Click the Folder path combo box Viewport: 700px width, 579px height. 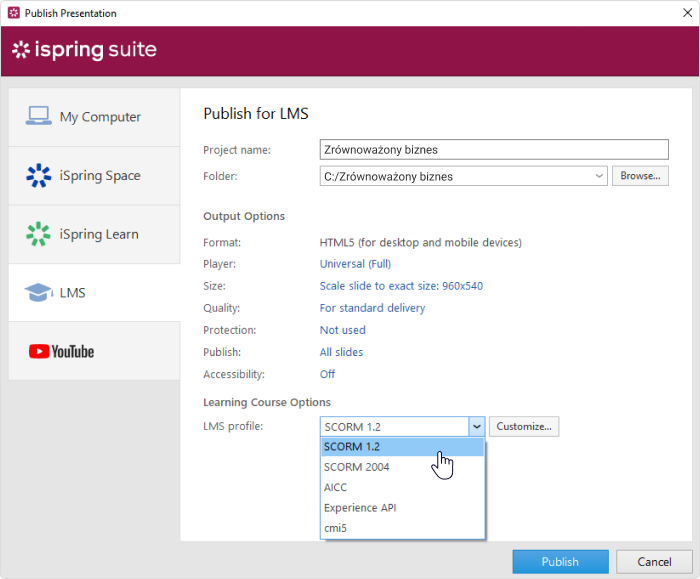pyautogui.click(x=463, y=176)
